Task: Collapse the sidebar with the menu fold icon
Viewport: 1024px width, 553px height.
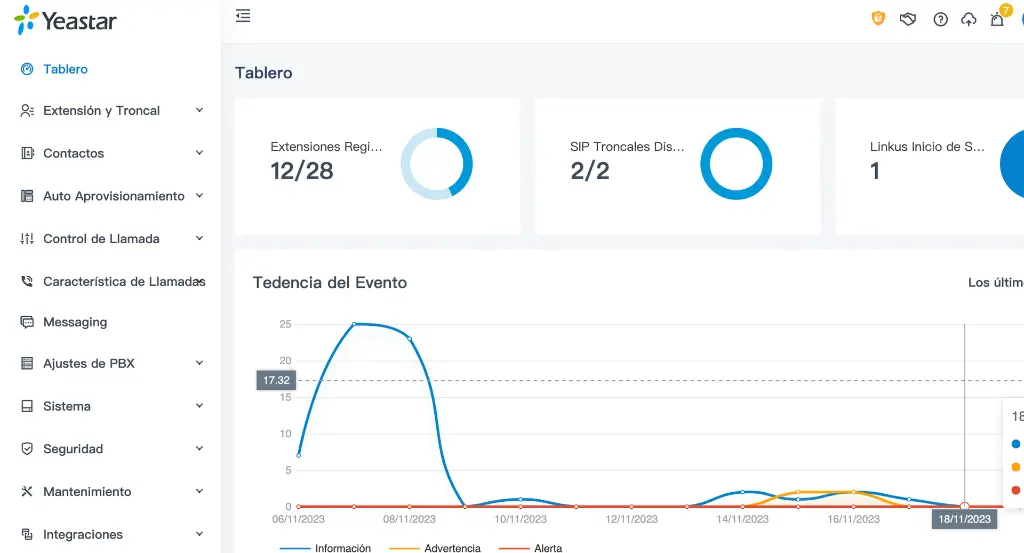Action: tap(243, 16)
